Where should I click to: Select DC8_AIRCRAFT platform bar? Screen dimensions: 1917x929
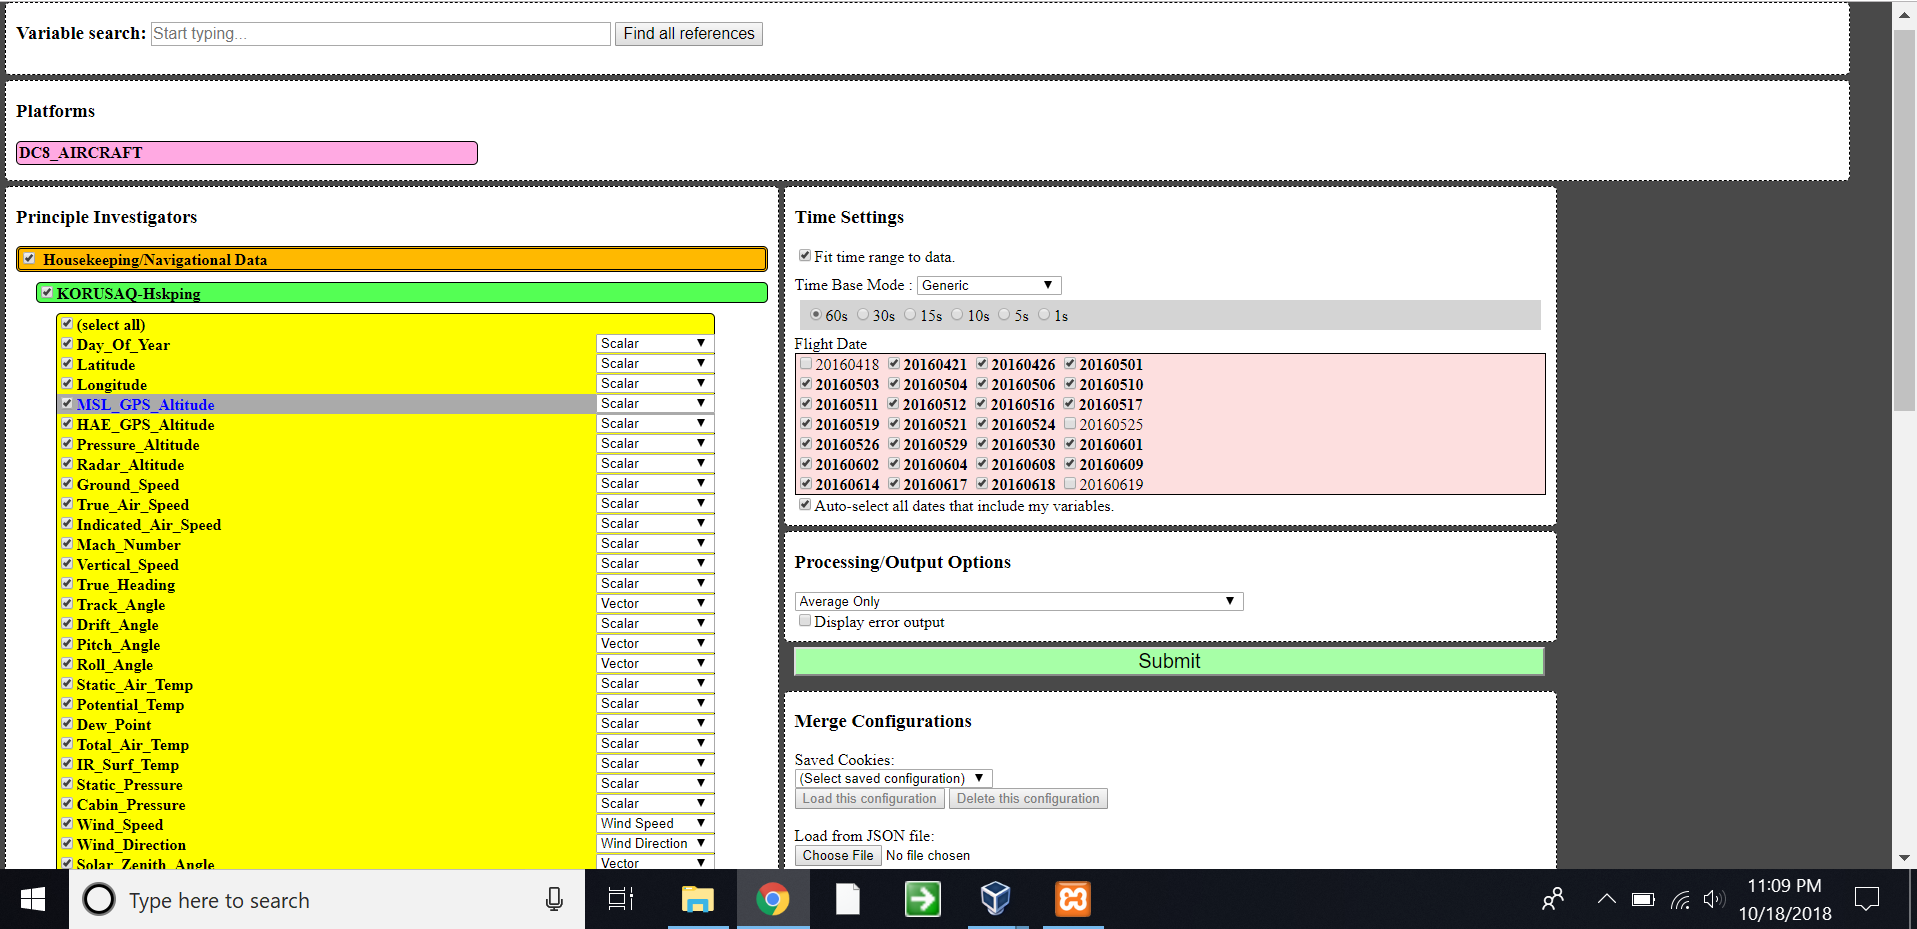click(x=247, y=152)
